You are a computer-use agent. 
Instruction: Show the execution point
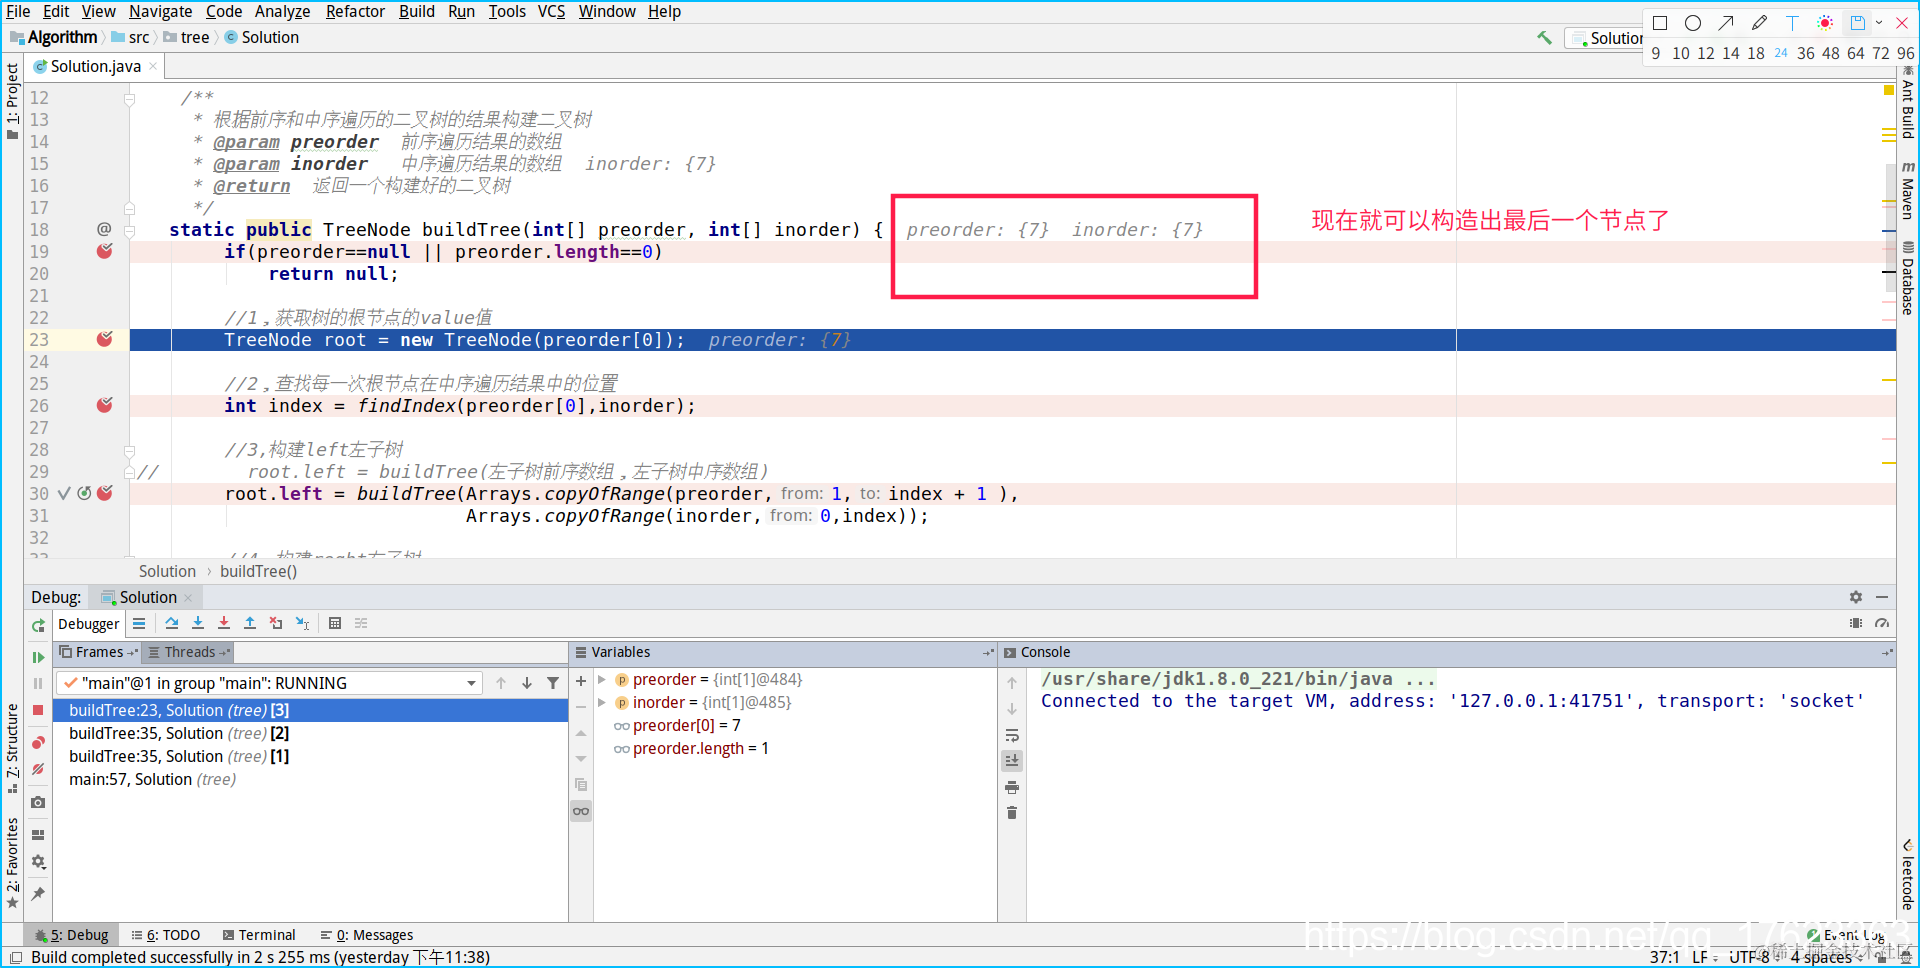[x=139, y=623]
